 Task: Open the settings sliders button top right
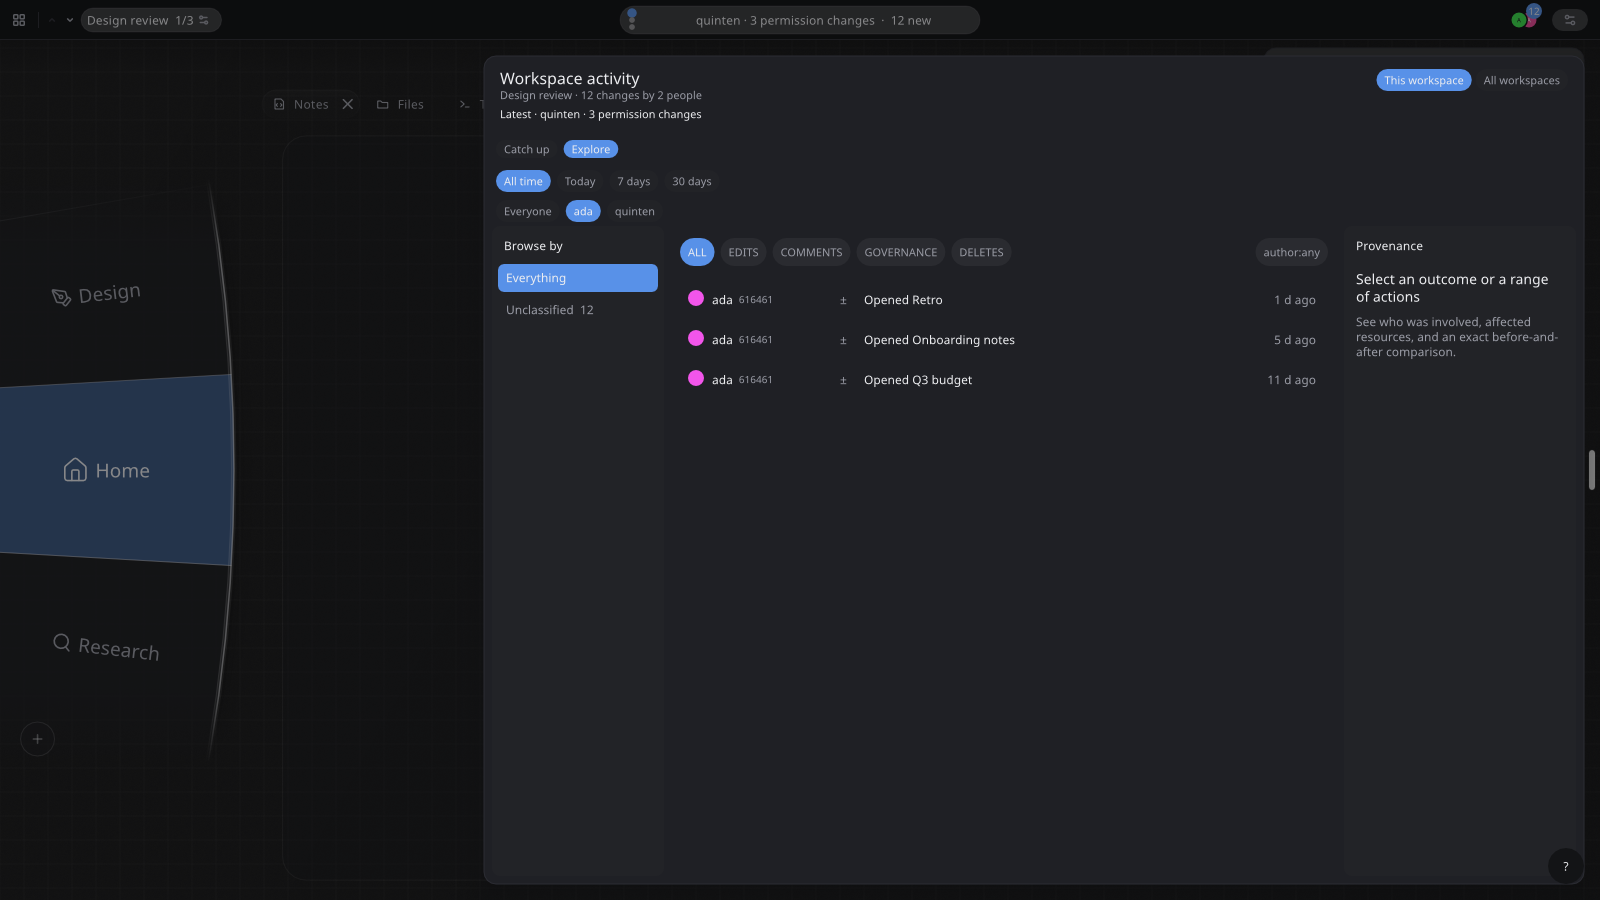1570,20
